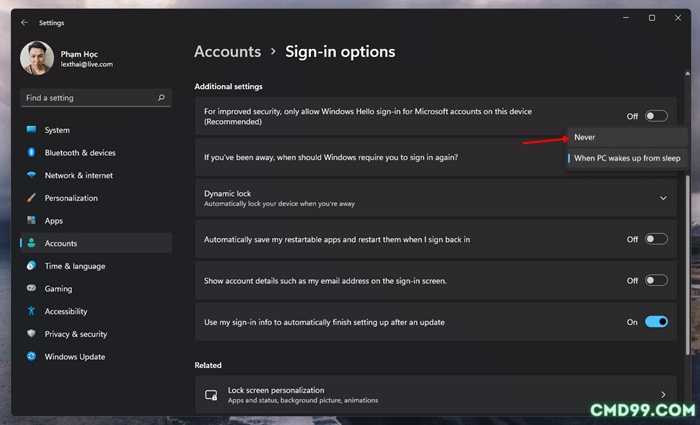Click Phạm Học profile picture
This screenshot has height=425, width=700.
tap(37, 58)
